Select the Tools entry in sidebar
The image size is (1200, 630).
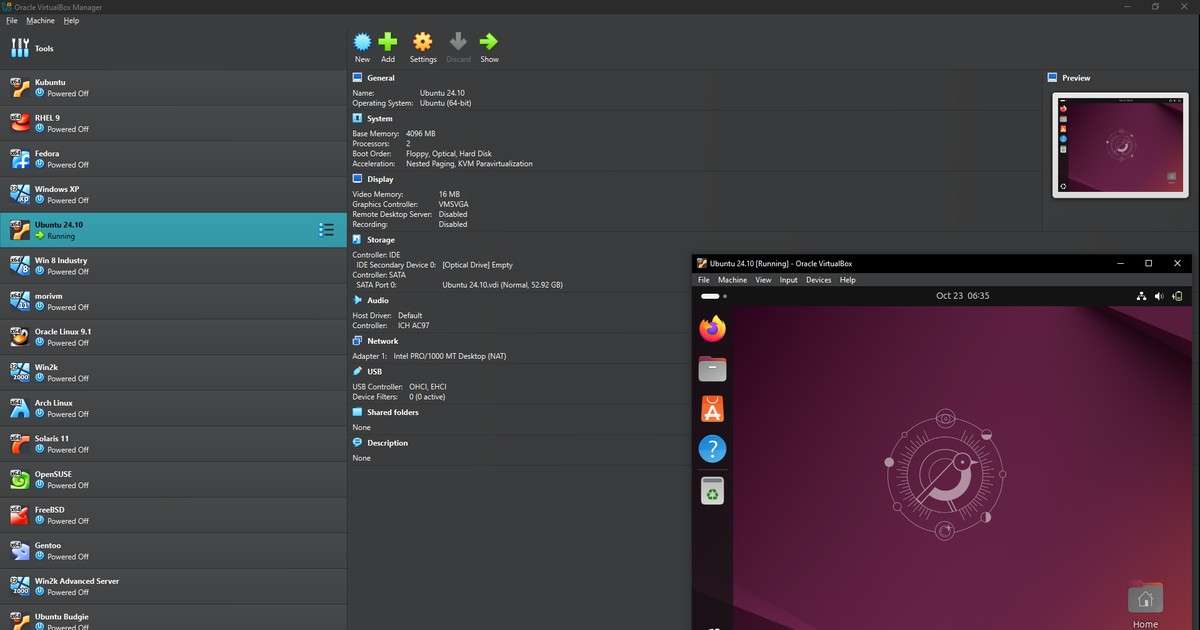coord(173,48)
